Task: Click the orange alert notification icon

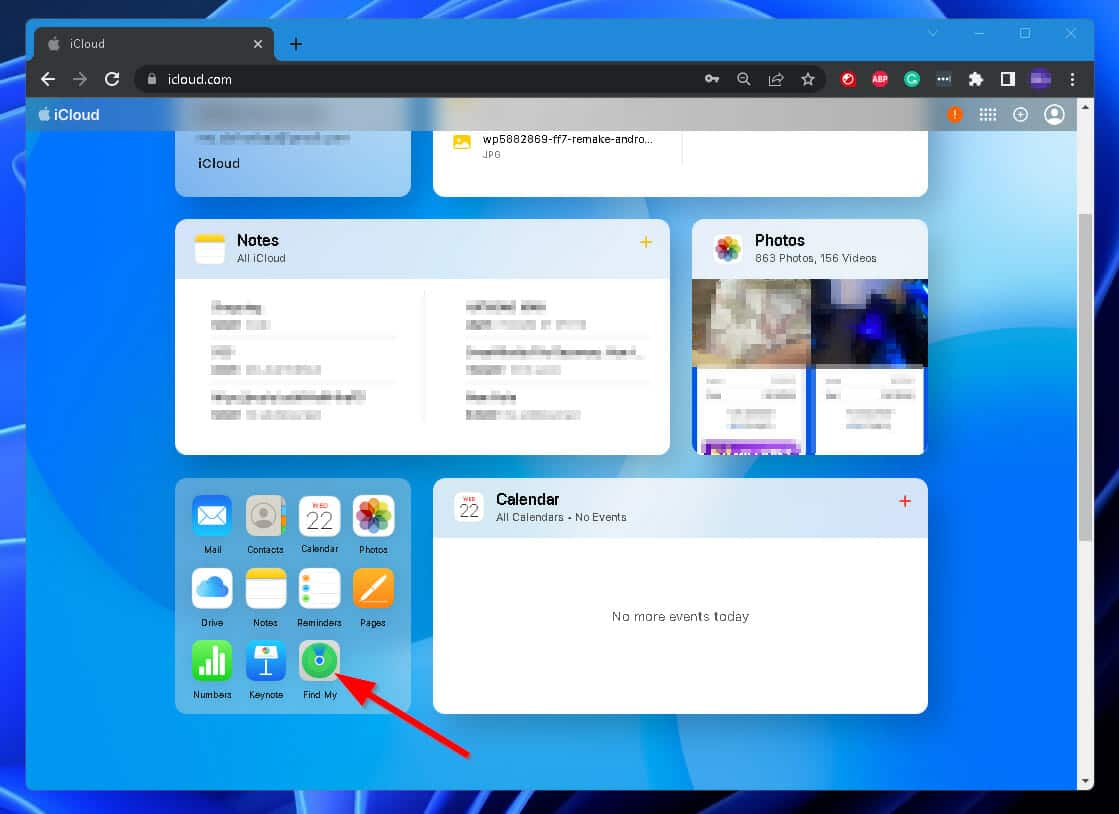Action: point(954,114)
